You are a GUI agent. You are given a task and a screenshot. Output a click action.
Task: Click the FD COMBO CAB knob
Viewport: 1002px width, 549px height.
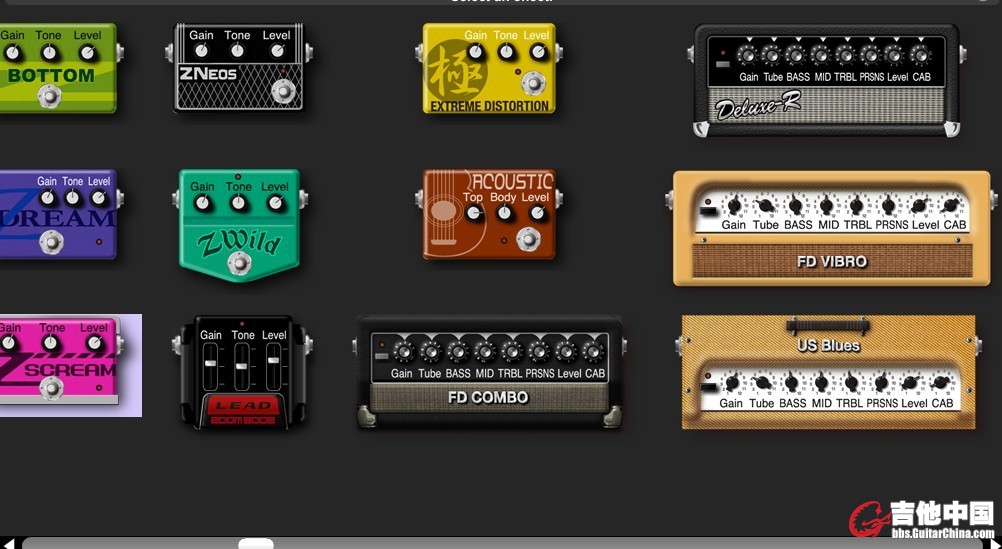(x=592, y=351)
